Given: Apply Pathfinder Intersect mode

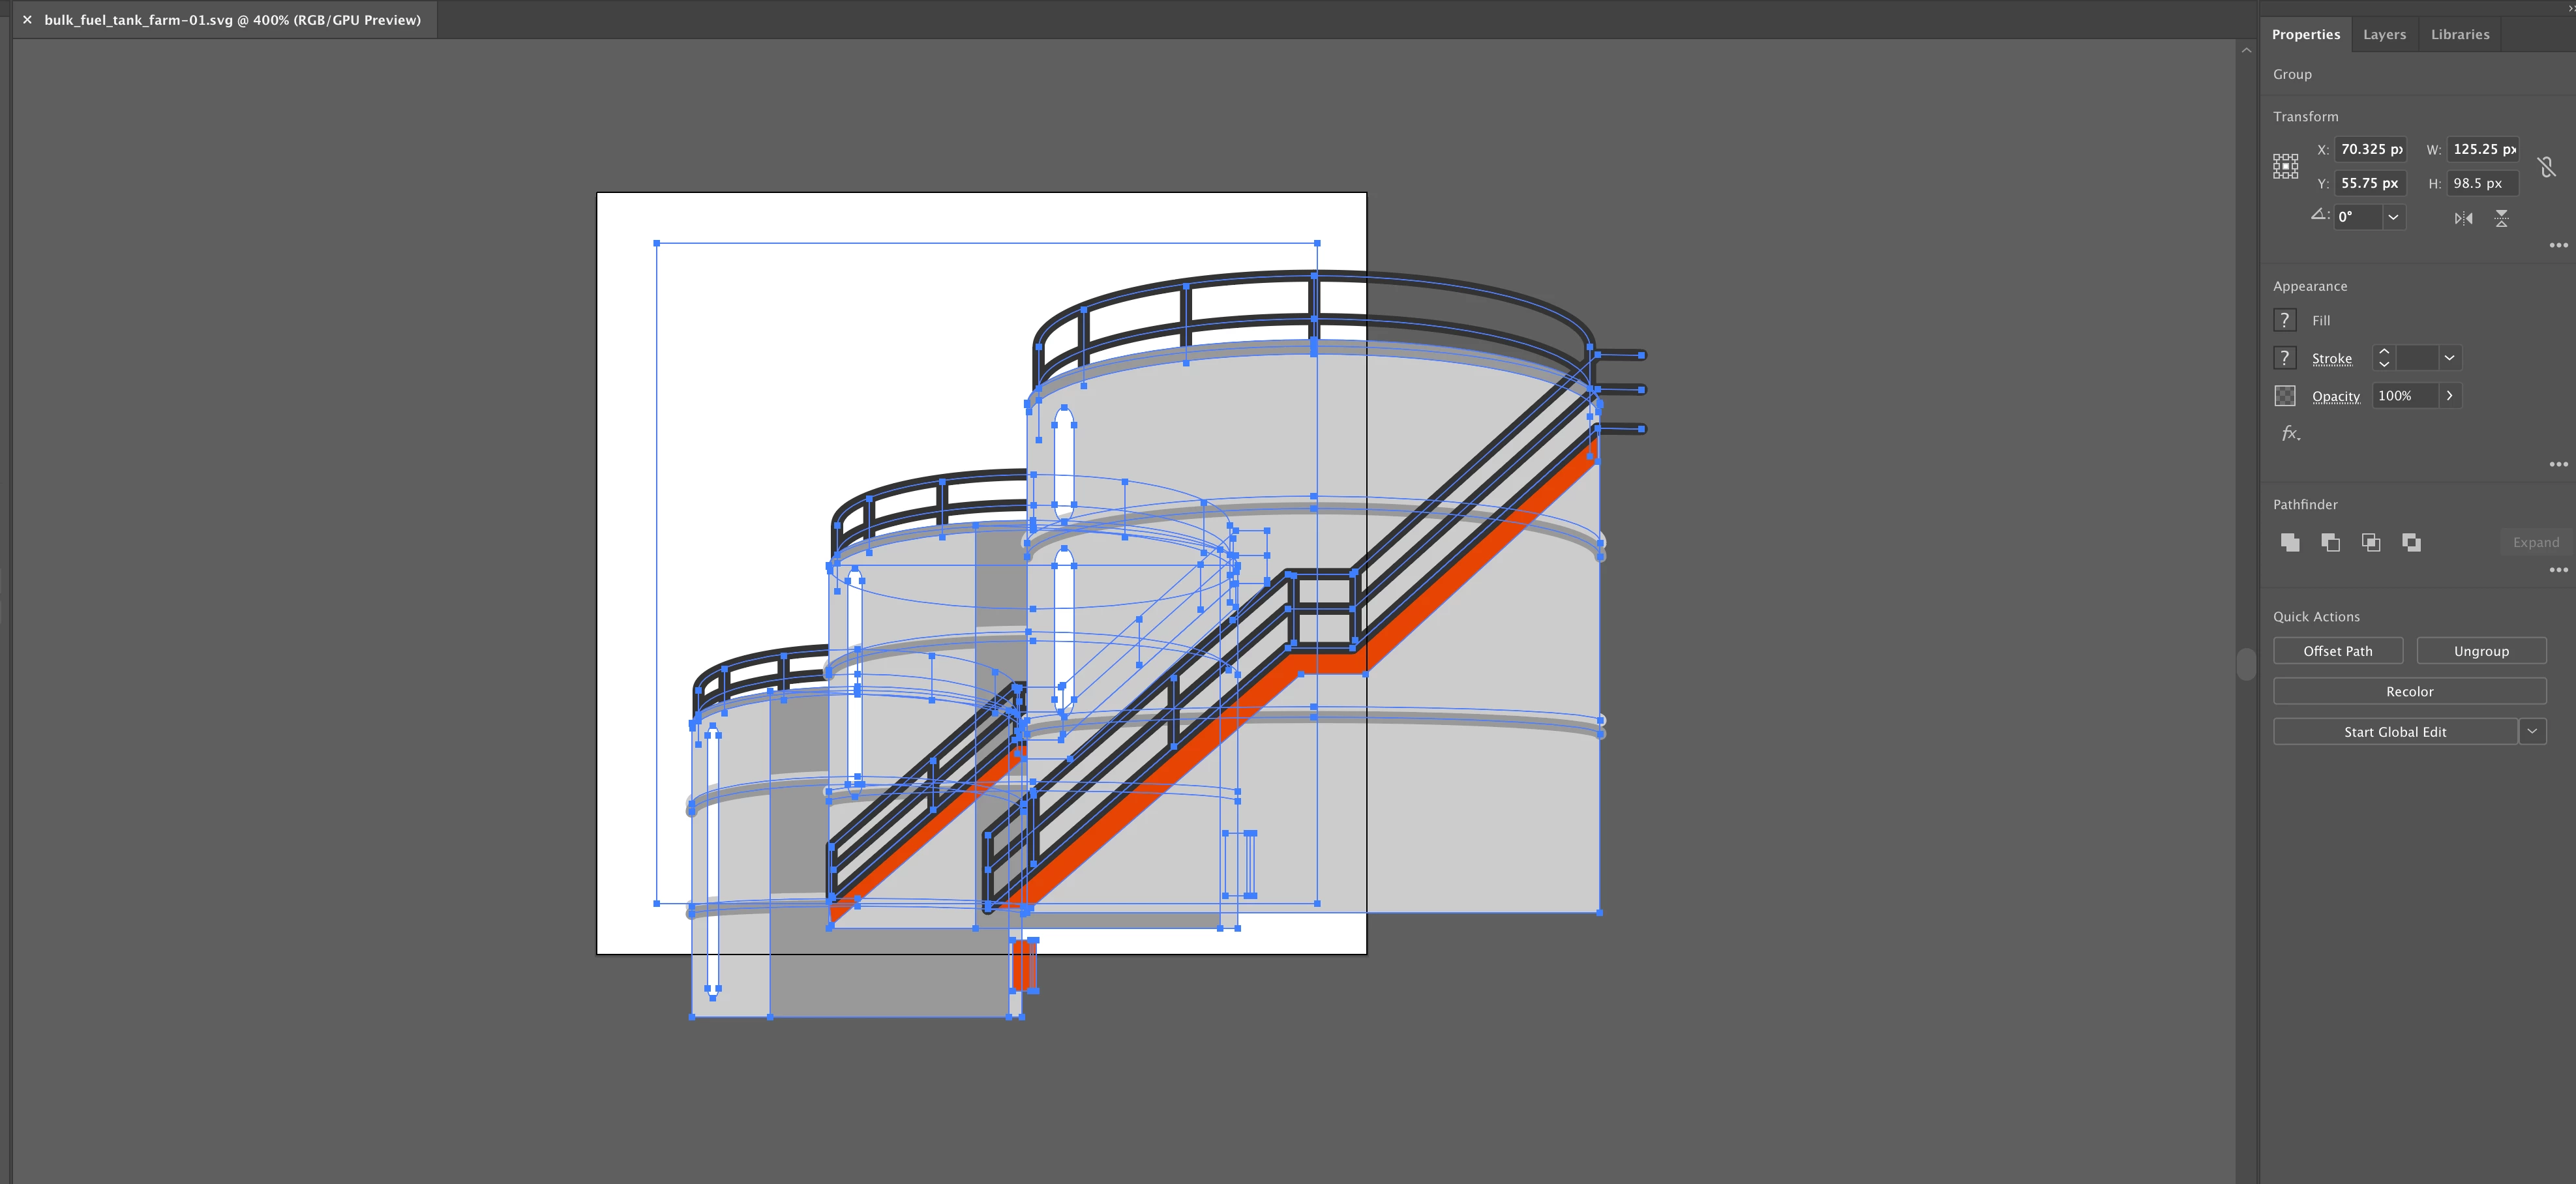Looking at the screenshot, I should pos(2370,542).
